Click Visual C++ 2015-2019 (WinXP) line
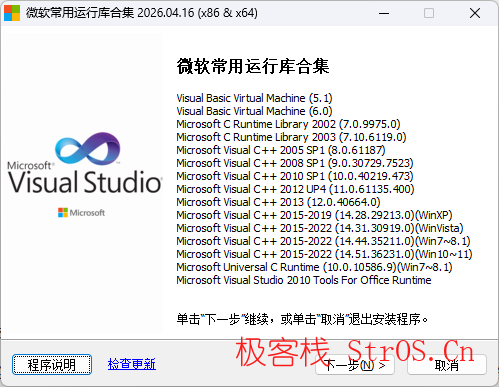This screenshot has height=387, width=499. (x=314, y=215)
